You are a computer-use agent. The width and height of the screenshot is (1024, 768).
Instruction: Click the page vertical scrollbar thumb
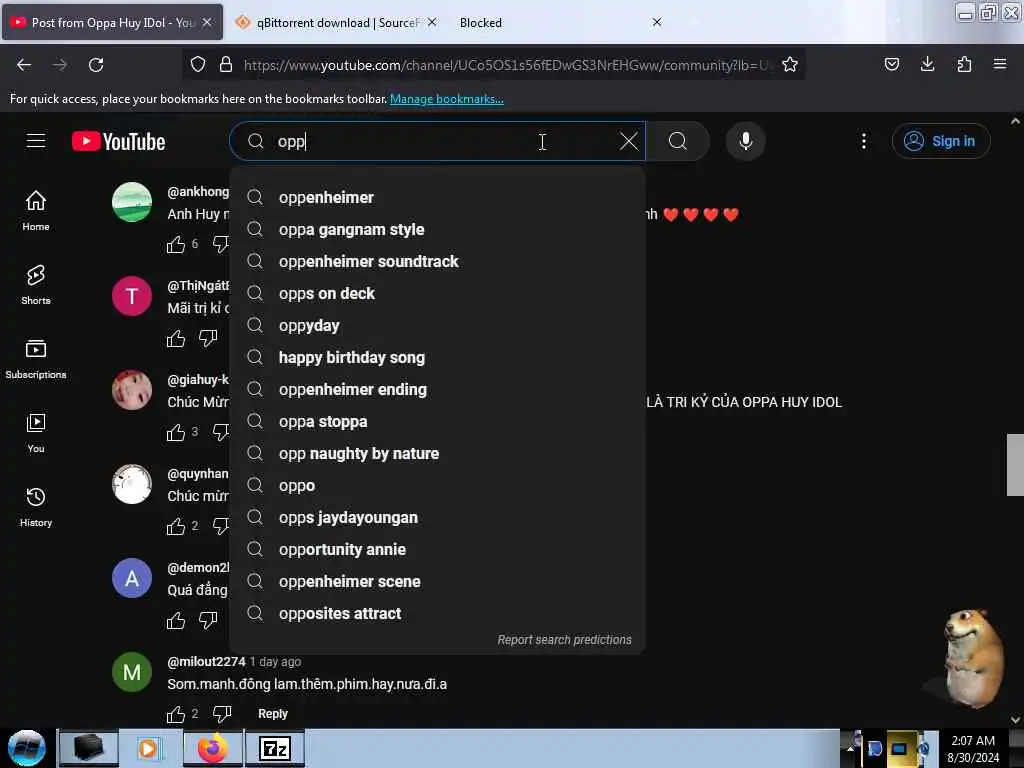point(1015,464)
